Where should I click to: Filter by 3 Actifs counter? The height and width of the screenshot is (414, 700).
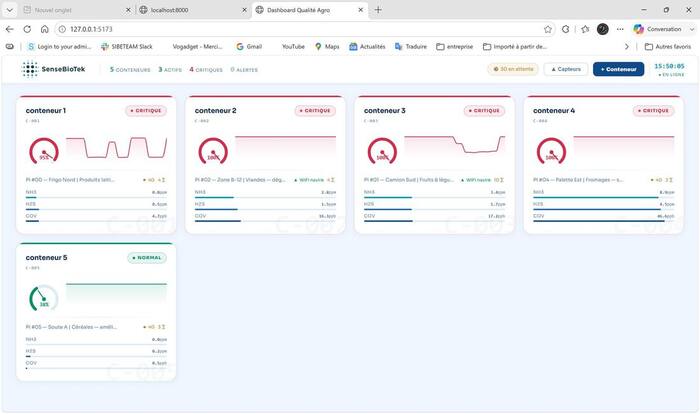(170, 70)
